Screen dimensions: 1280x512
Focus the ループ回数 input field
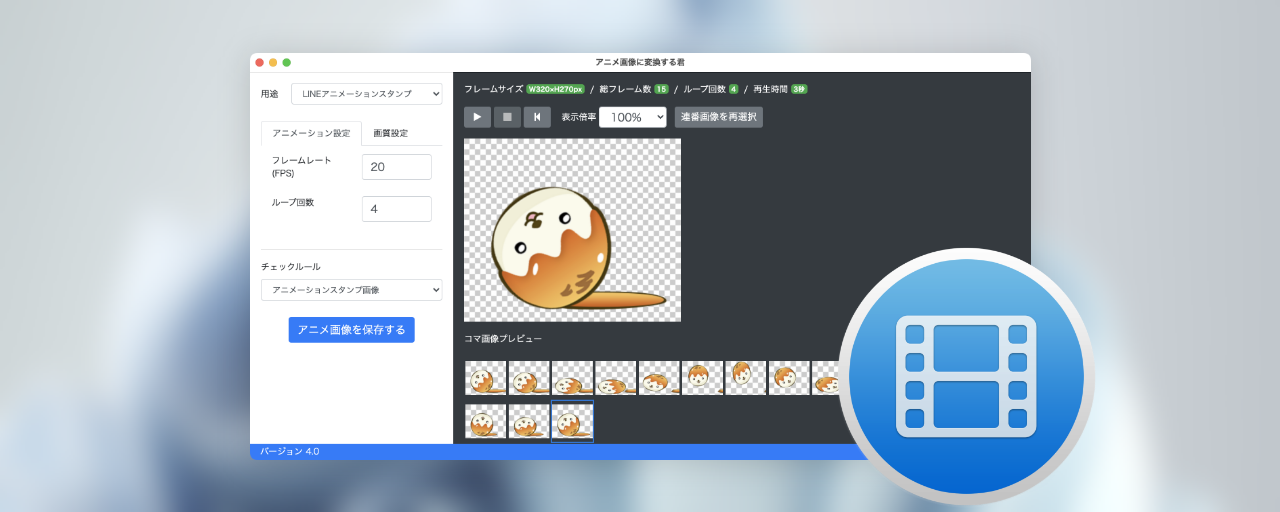point(396,209)
